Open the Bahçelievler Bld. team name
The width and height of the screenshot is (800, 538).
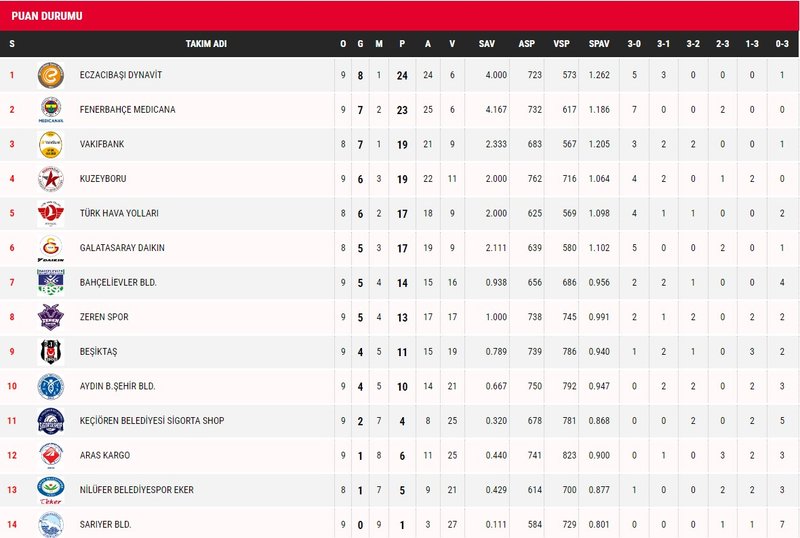118,283
